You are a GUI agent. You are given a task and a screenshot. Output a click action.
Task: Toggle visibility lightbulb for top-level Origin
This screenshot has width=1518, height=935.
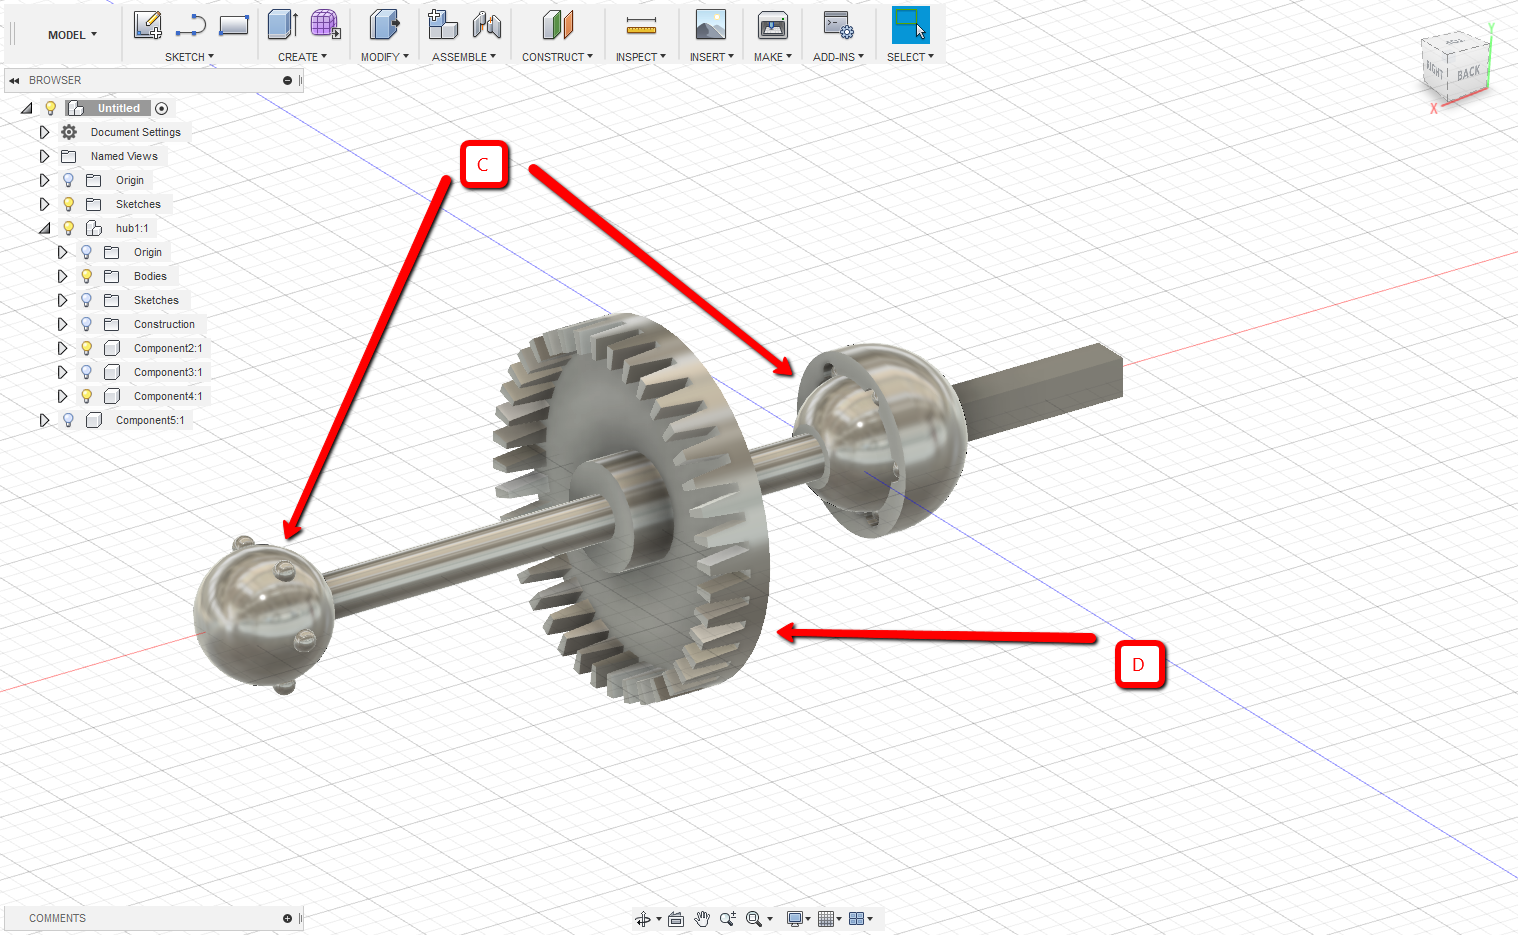pos(68,180)
